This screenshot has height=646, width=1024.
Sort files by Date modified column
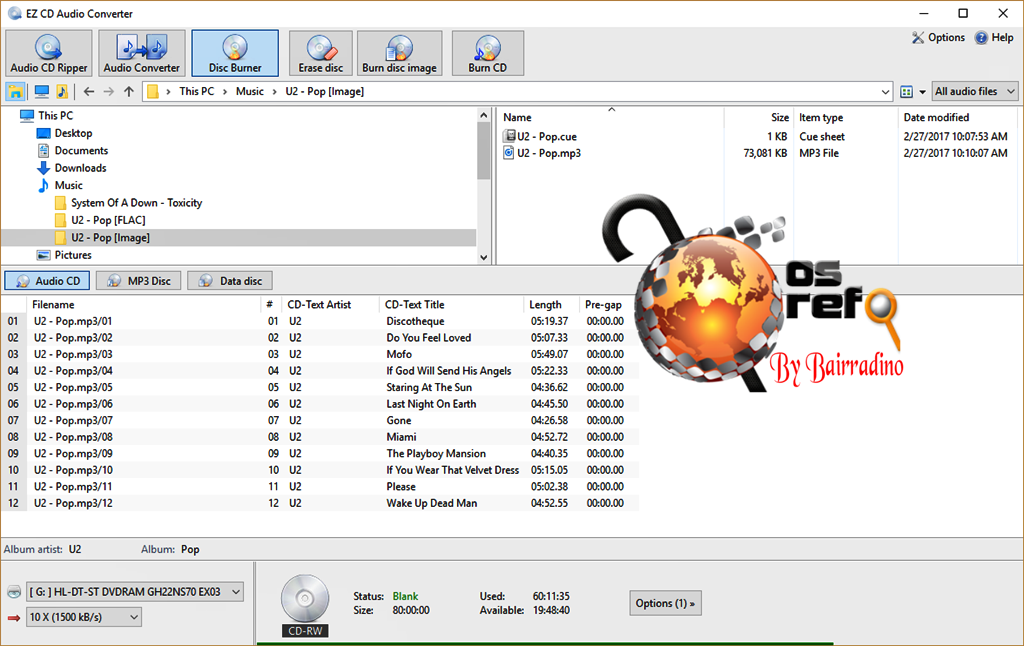936,118
